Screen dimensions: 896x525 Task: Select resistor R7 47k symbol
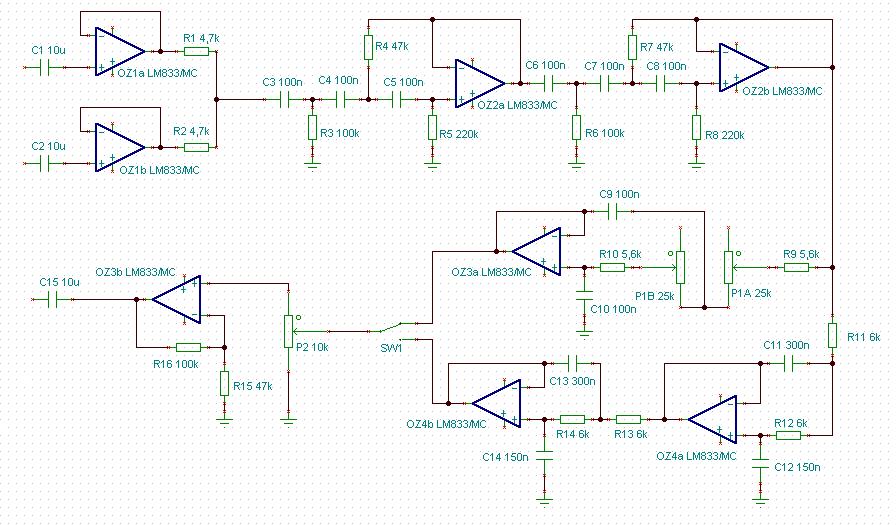[632, 47]
